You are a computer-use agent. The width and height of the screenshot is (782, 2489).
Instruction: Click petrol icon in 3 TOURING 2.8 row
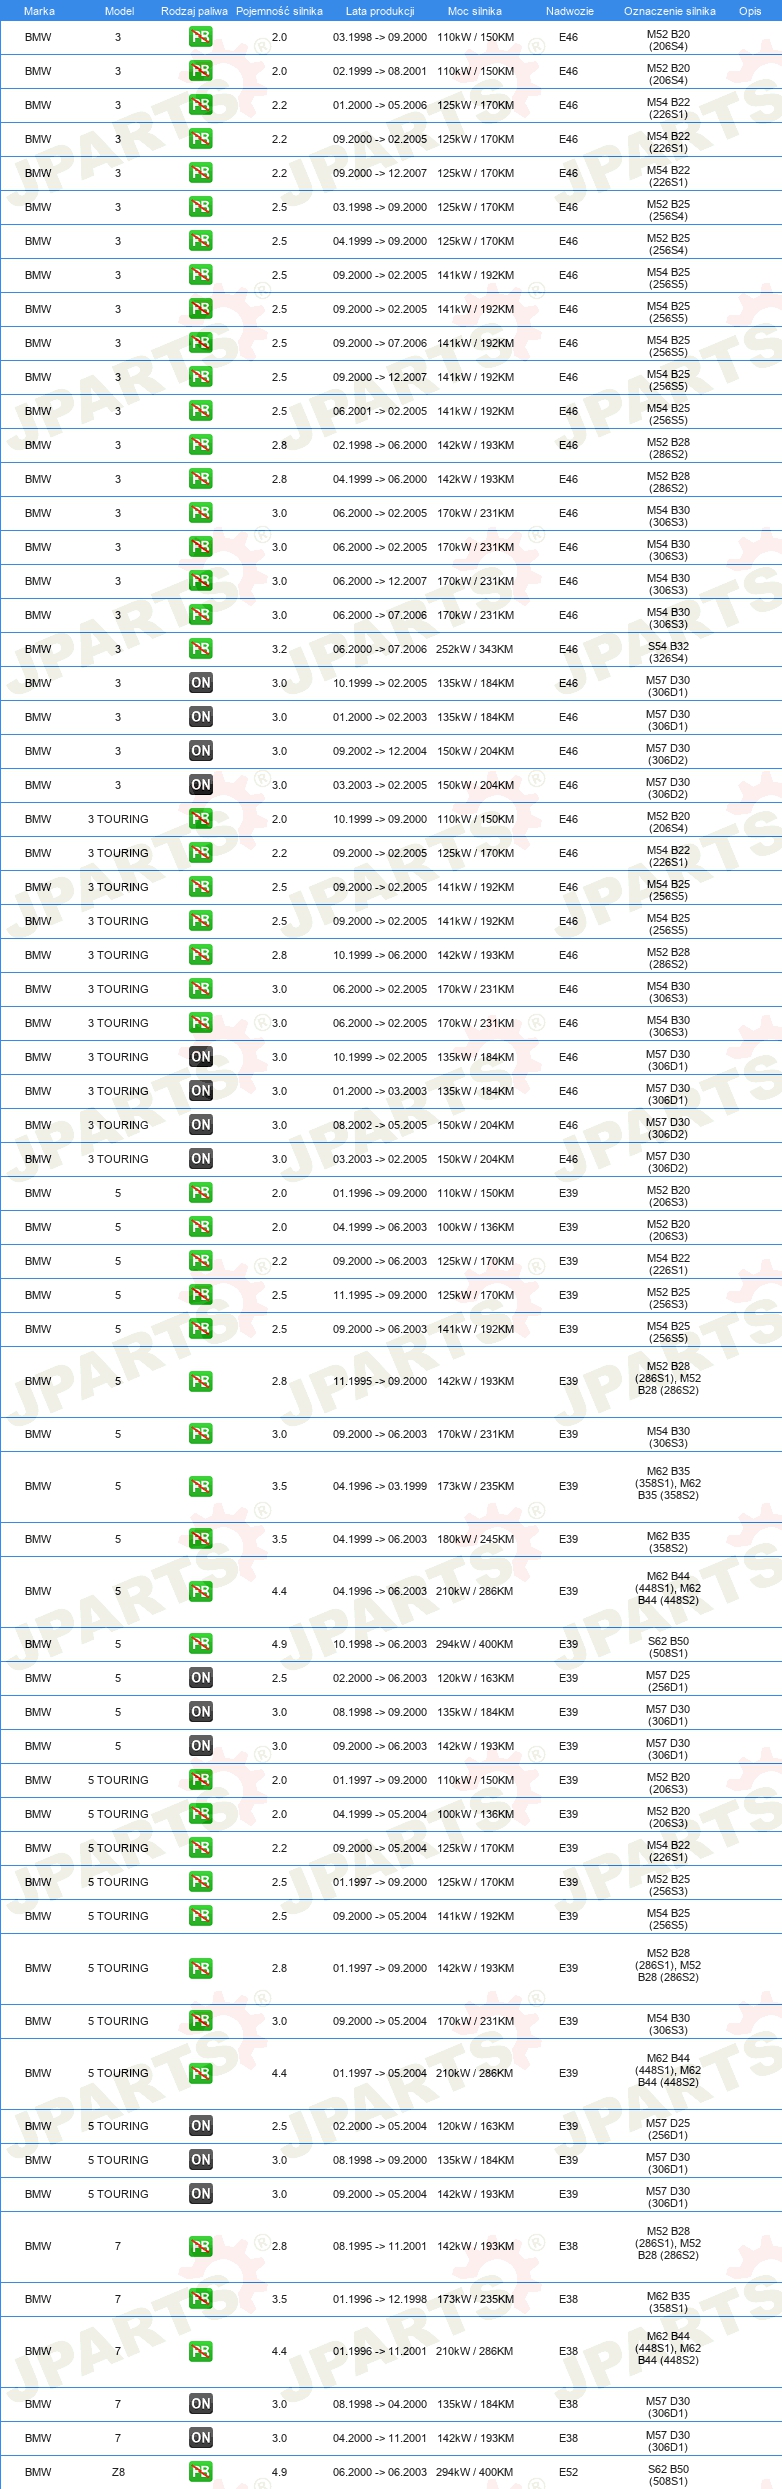pyautogui.click(x=201, y=955)
